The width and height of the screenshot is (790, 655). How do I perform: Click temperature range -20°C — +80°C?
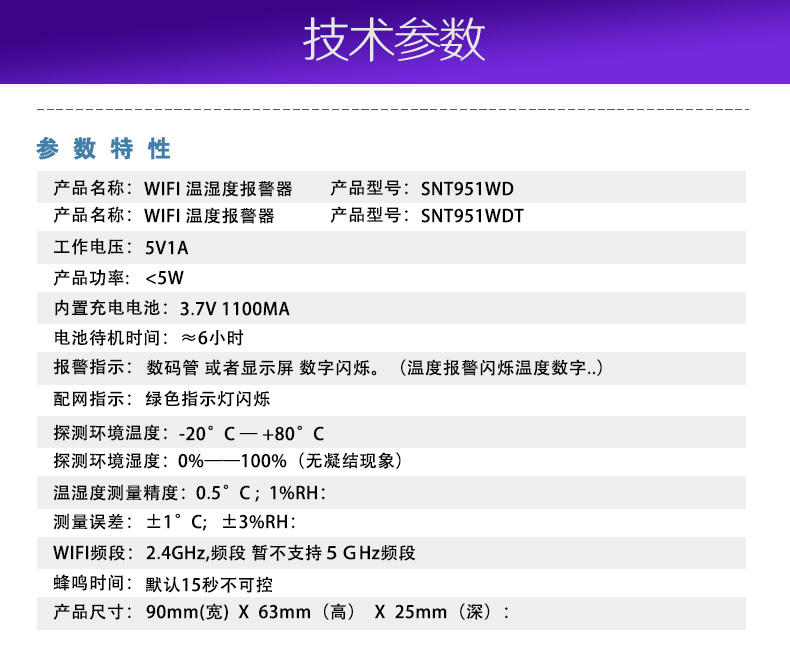coord(251,433)
